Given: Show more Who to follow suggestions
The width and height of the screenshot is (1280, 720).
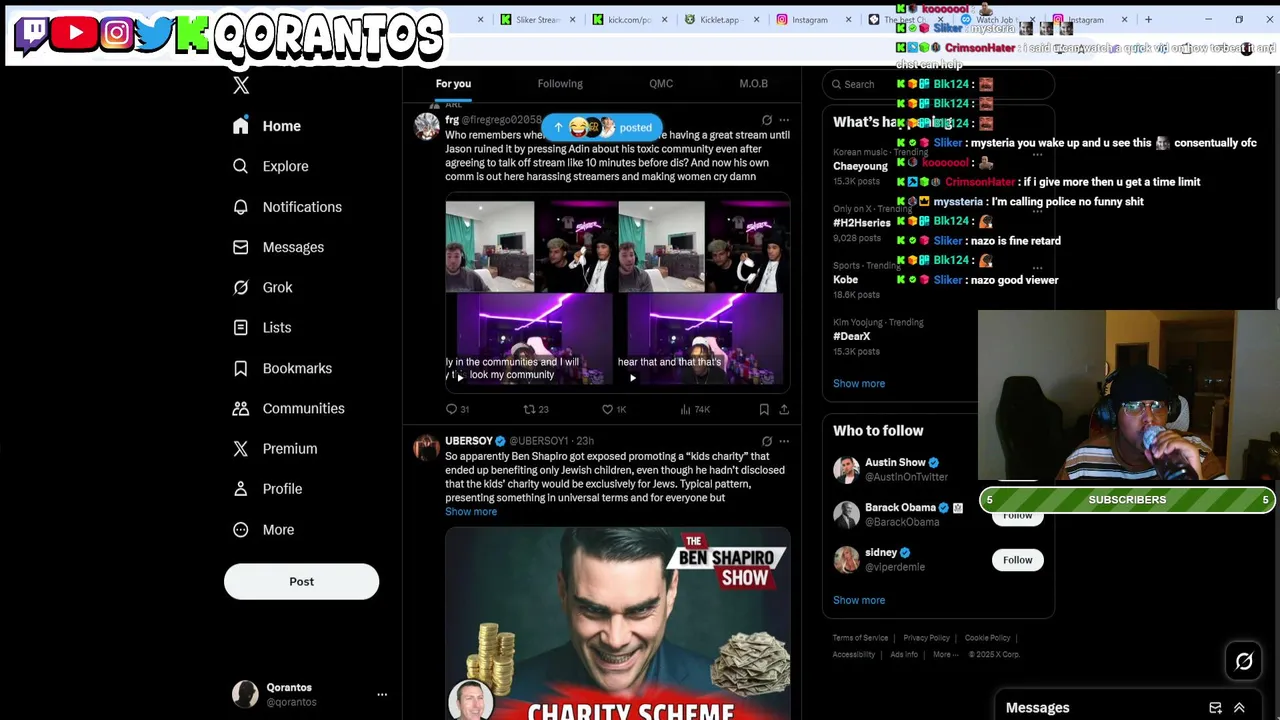Looking at the screenshot, I should pyautogui.click(x=859, y=600).
